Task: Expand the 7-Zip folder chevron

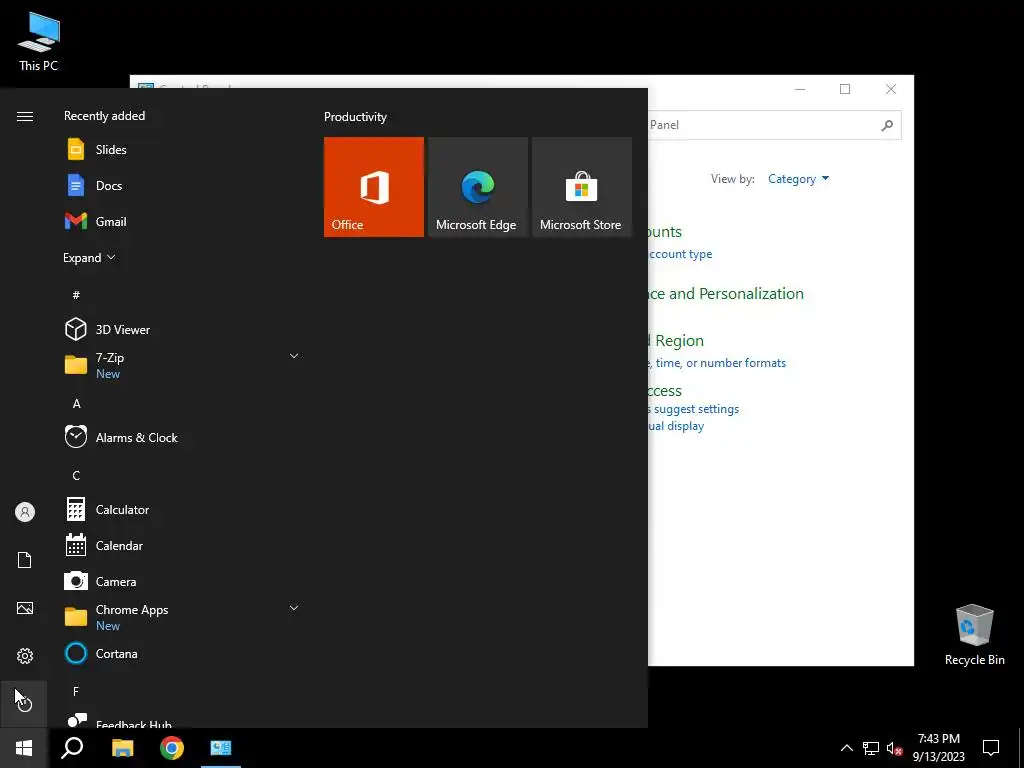Action: coord(294,356)
